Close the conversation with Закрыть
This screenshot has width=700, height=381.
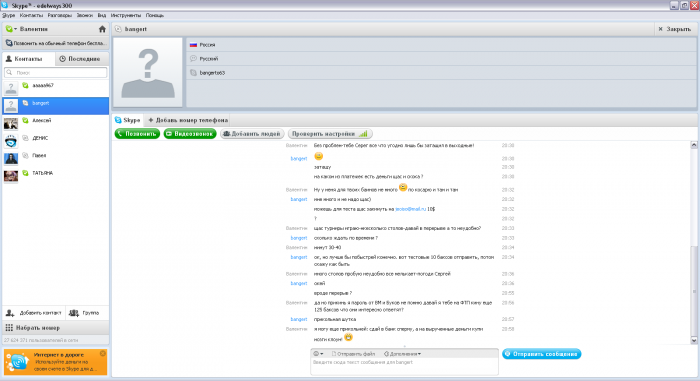(x=675, y=29)
